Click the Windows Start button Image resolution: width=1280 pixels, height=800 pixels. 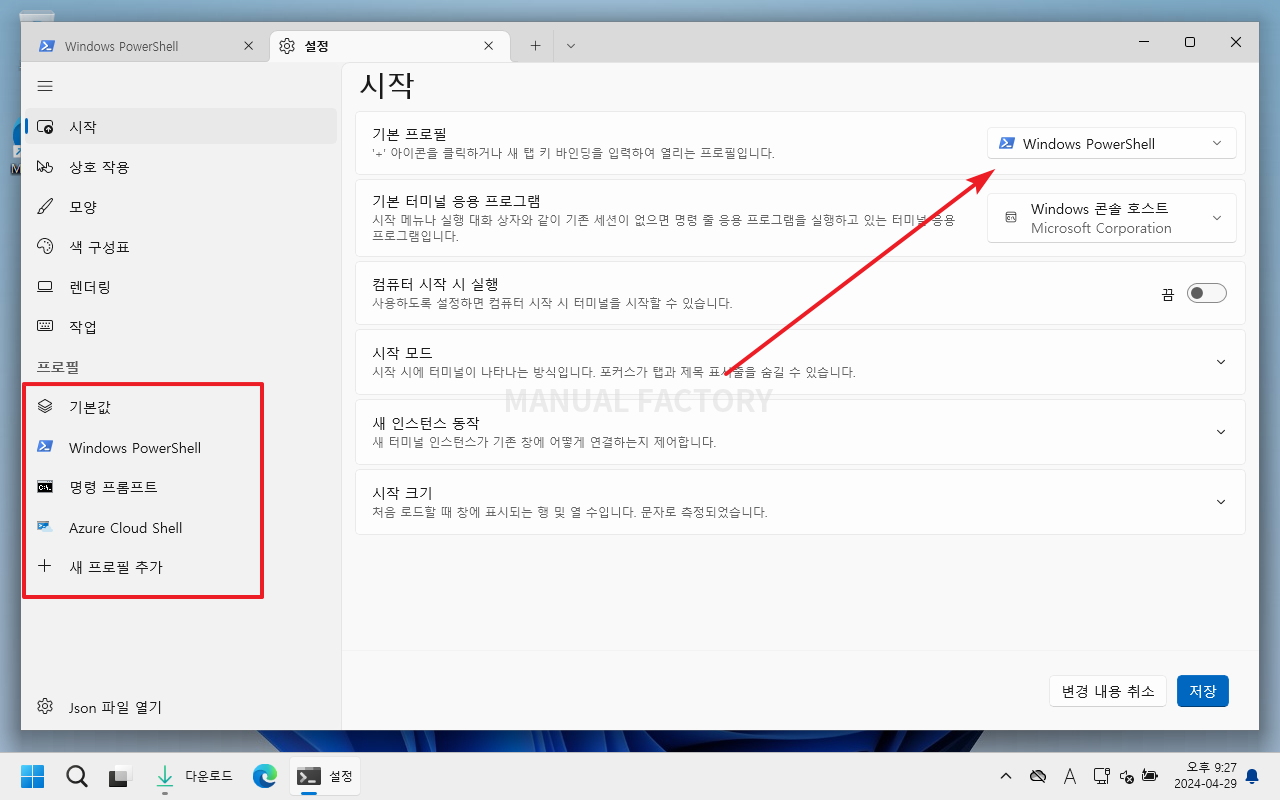pos(32,776)
